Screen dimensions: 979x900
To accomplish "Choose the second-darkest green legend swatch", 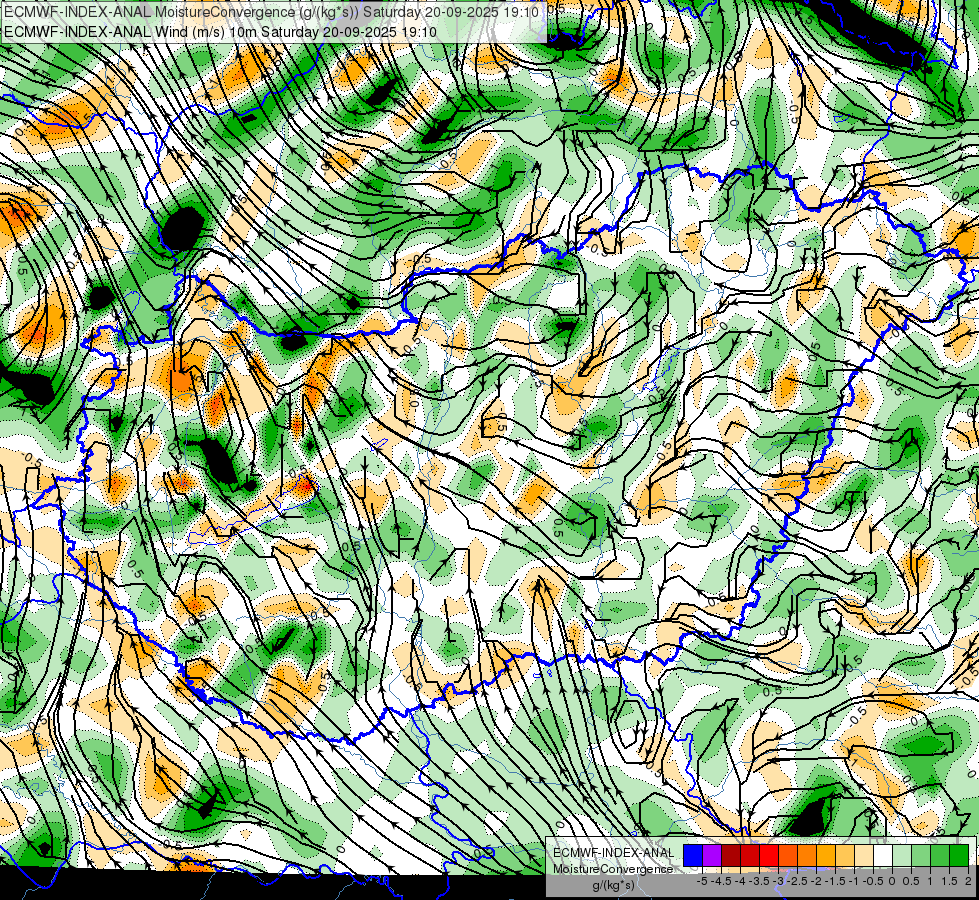I will (940, 855).
